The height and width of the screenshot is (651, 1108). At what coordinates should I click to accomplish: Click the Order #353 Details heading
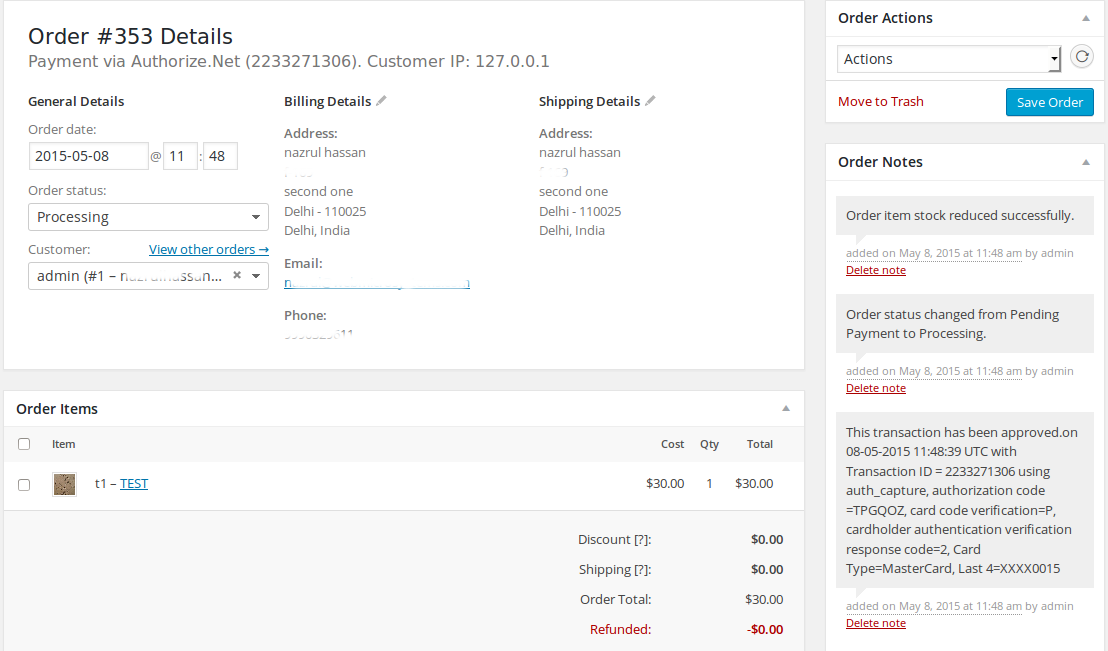[130, 36]
